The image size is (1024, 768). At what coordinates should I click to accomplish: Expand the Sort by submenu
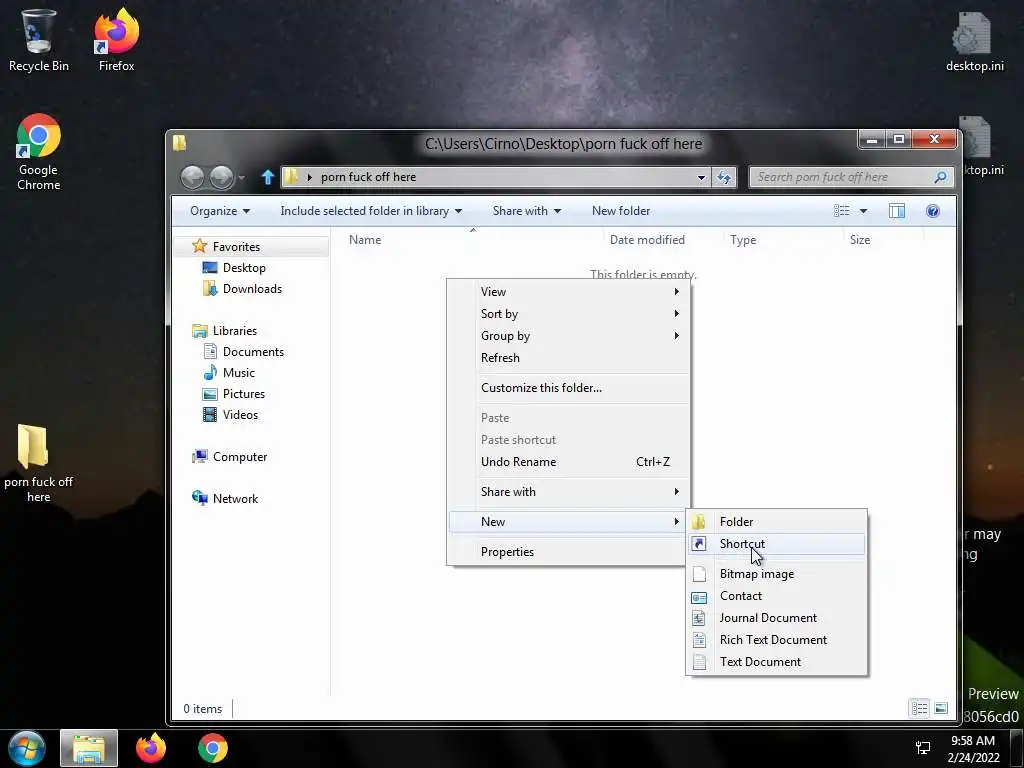(568, 314)
